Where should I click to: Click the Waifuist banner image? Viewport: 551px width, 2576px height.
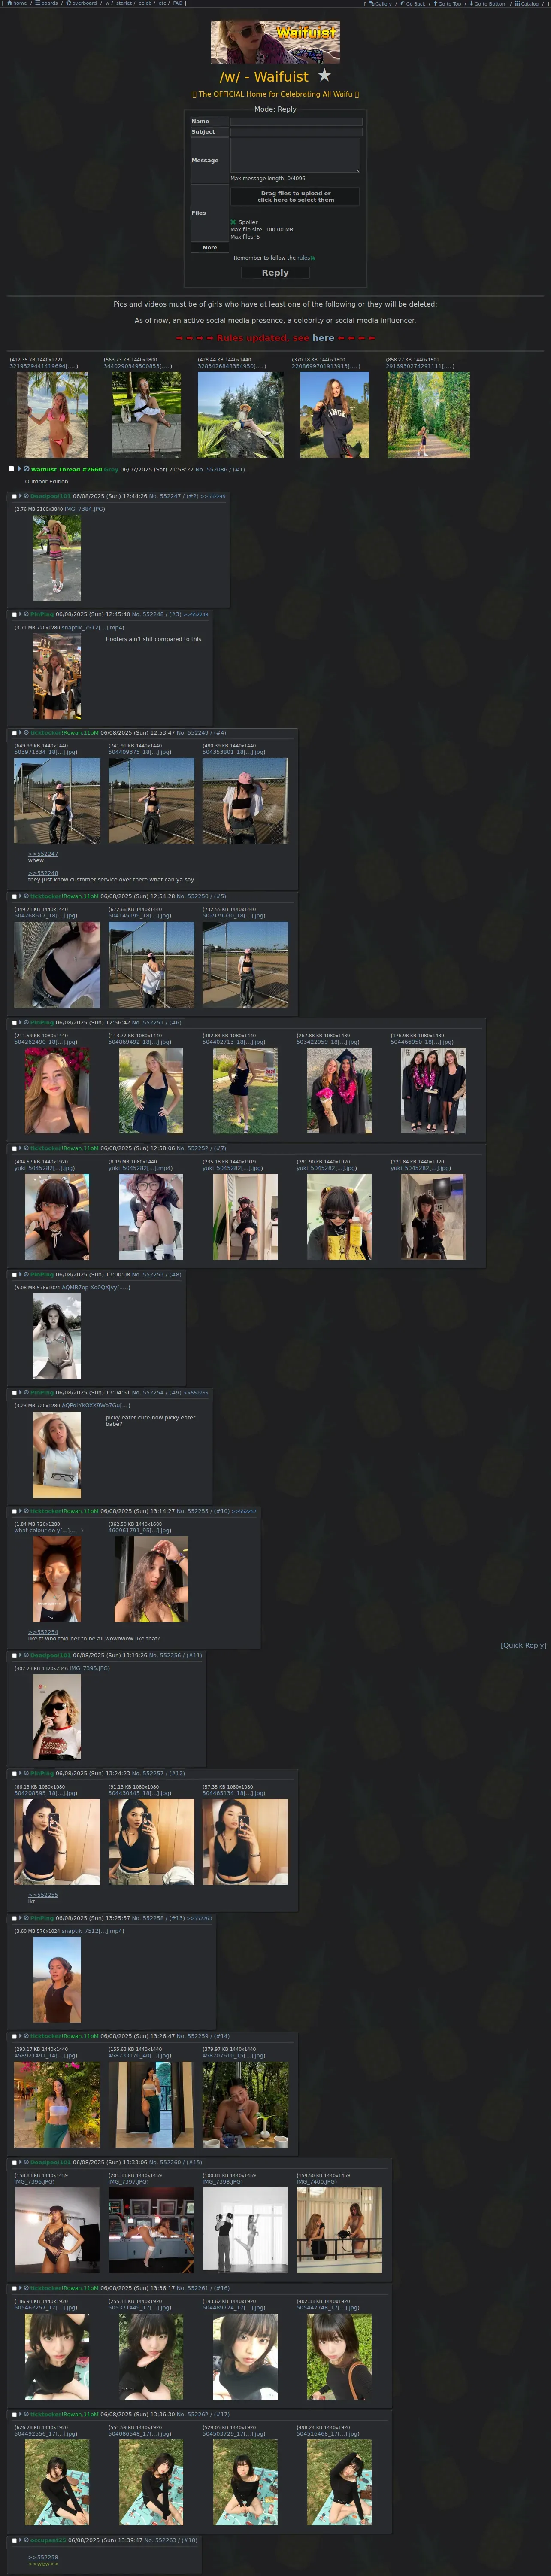click(x=275, y=42)
